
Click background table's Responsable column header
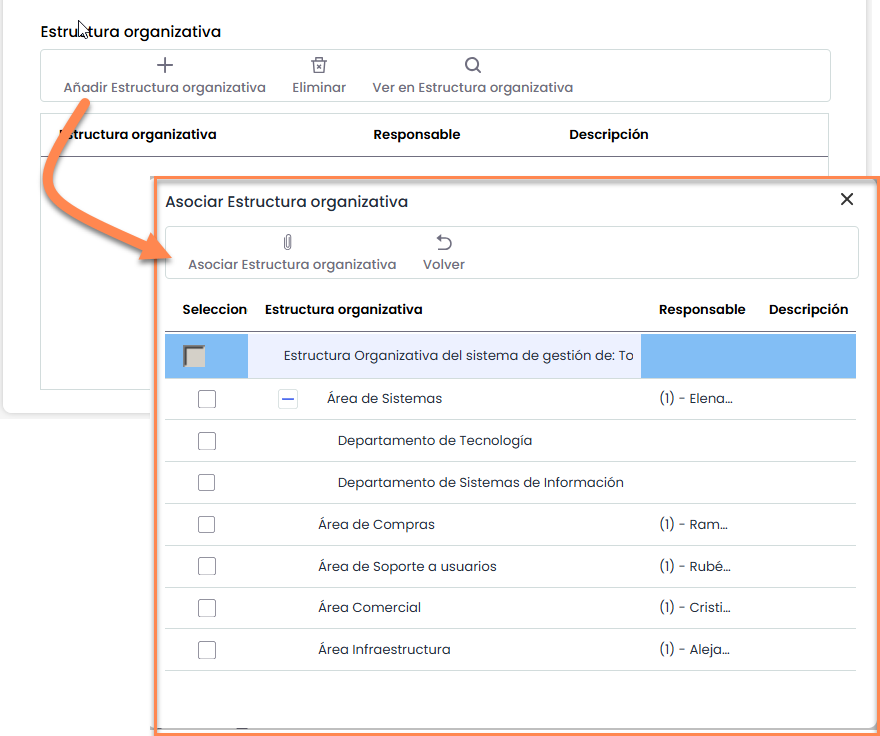tap(416, 134)
